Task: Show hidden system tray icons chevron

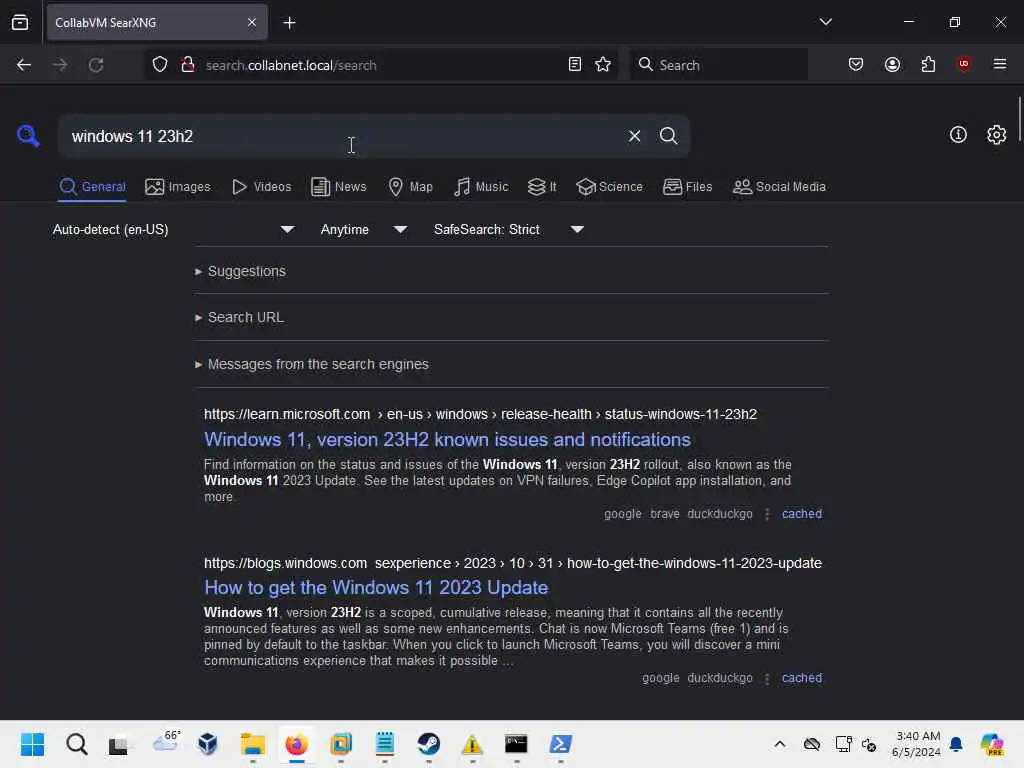Action: [x=780, y=744]
